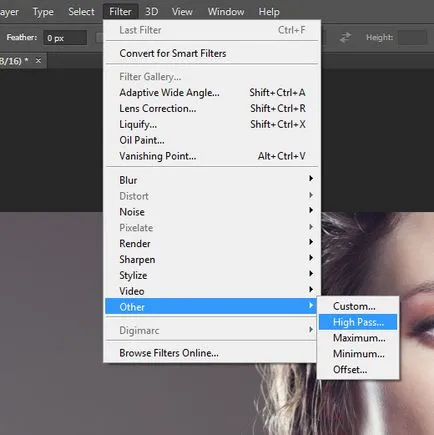Expand the Sharpen submenu

tap(212, 259)
